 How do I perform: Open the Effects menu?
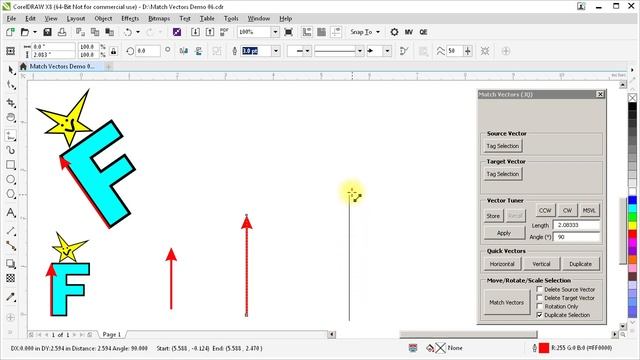pos(130,18)
